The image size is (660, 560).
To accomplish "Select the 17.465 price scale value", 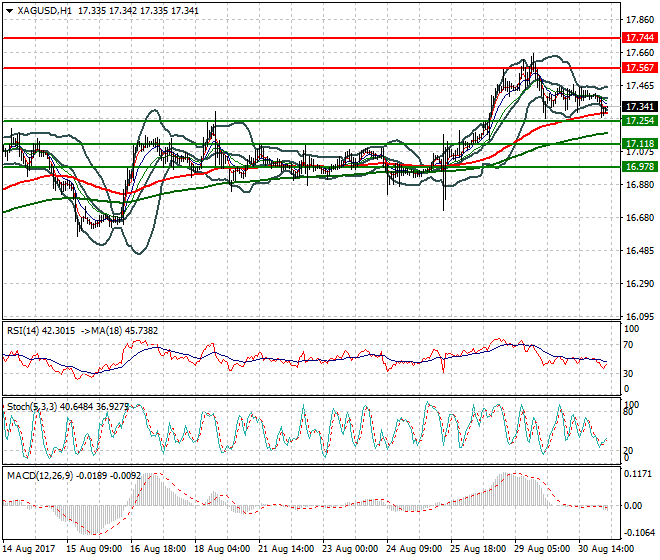I will click(640, 86).
